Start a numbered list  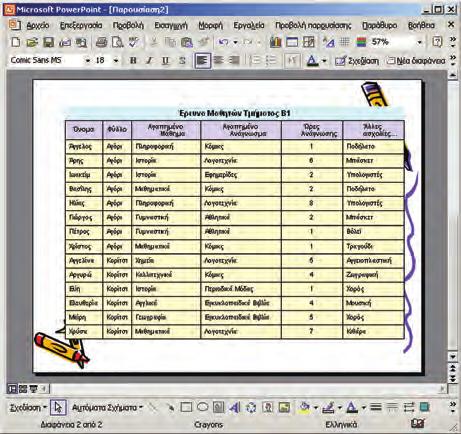(x=256, y=60)
